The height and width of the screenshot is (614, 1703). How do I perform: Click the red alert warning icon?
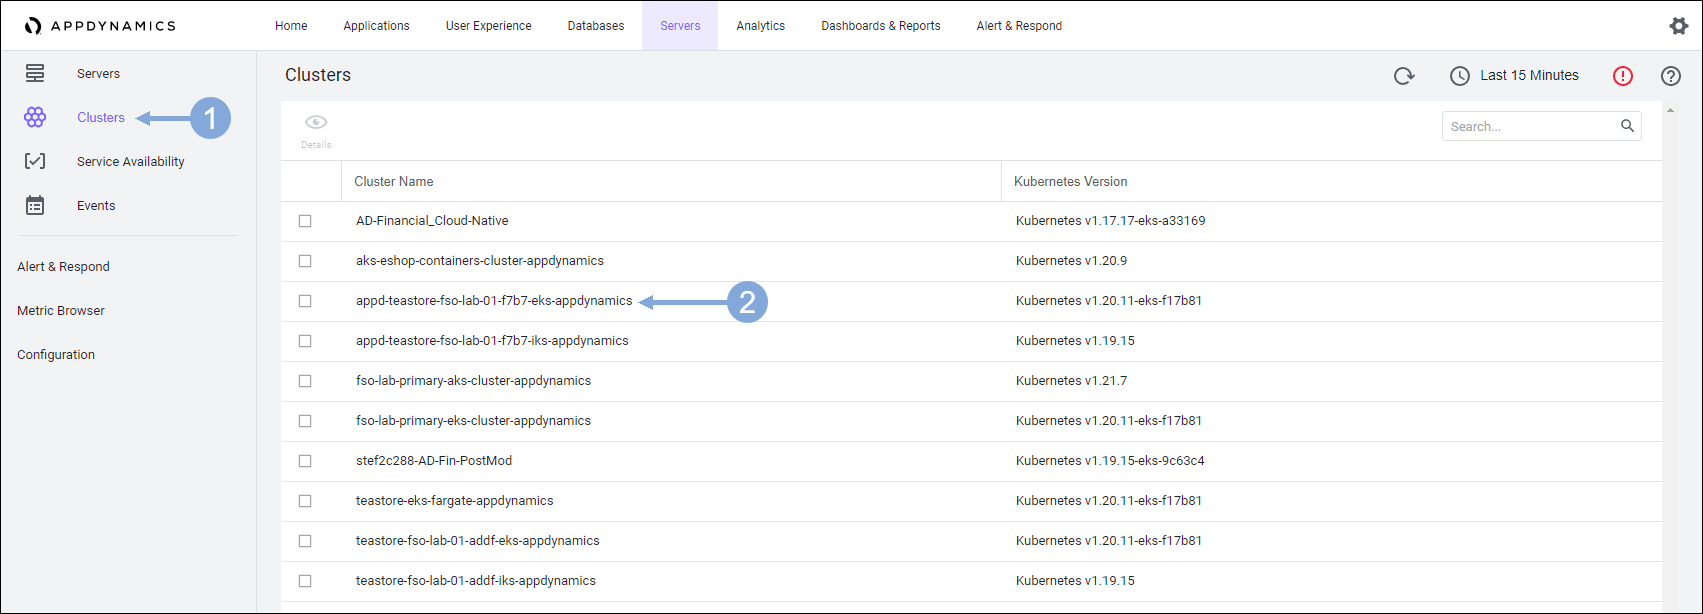pyautogui.click(x=1622, y=76)
